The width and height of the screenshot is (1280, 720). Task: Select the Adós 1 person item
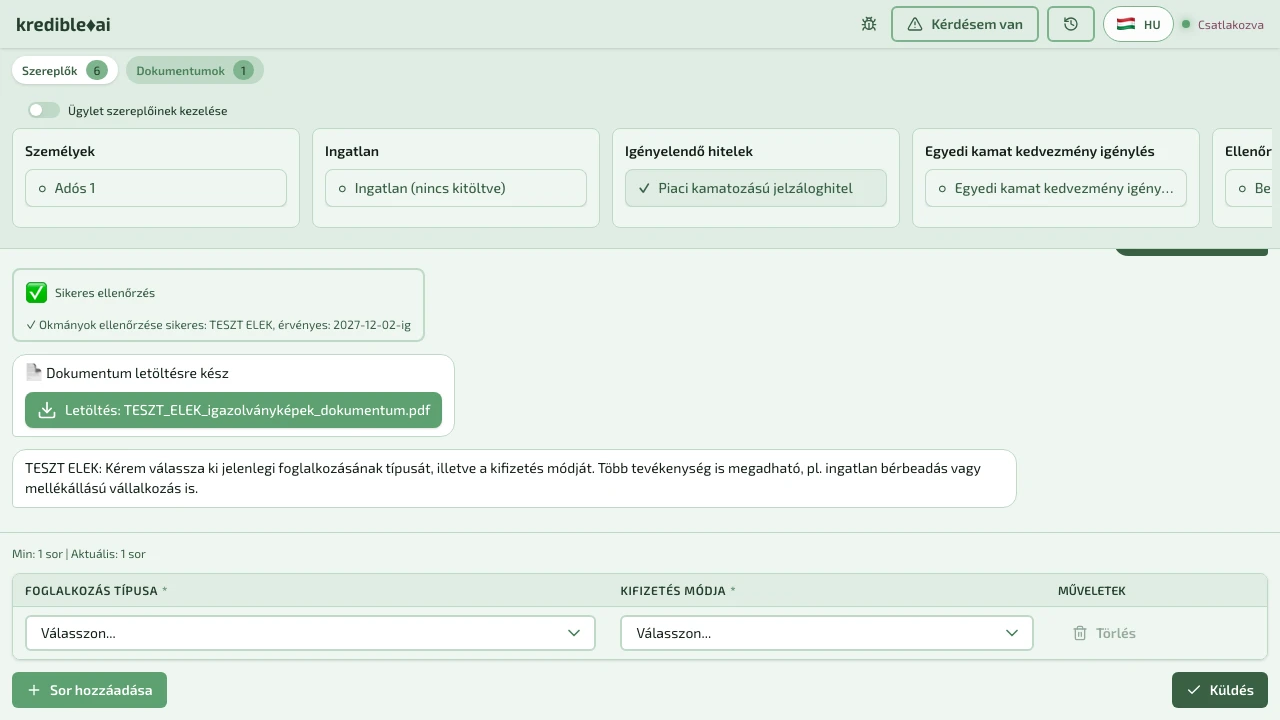coord(156,188)
